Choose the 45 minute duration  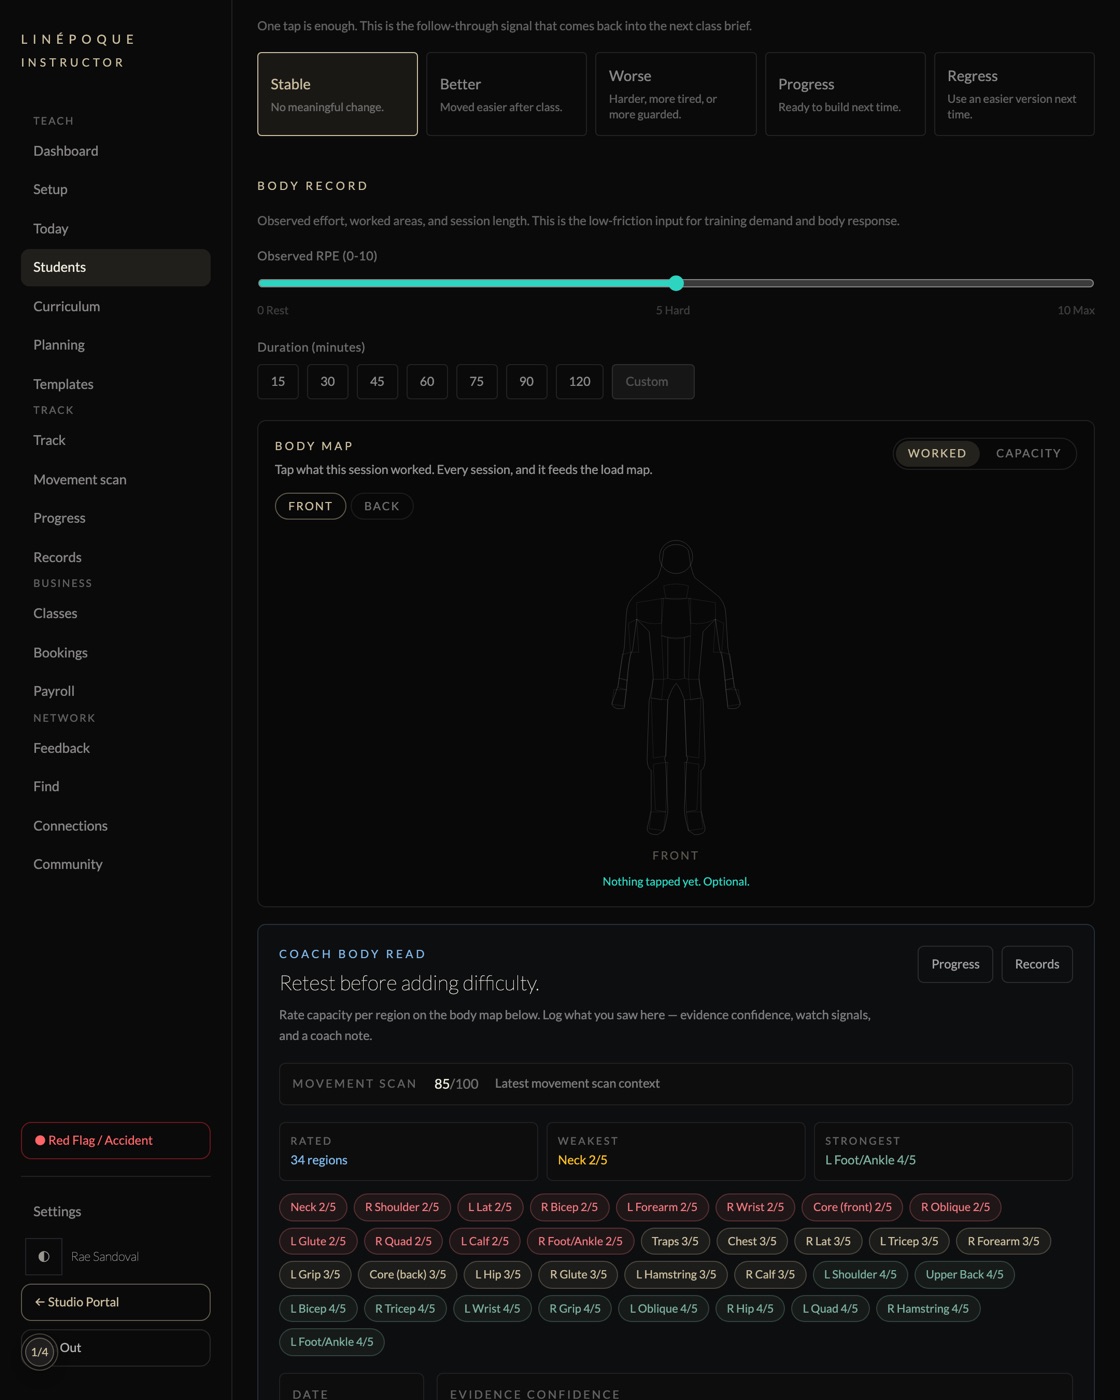pos(377,381)
